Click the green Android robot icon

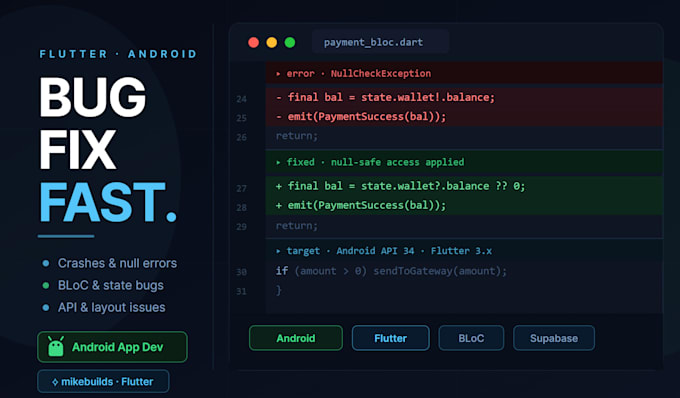[56, 346]
